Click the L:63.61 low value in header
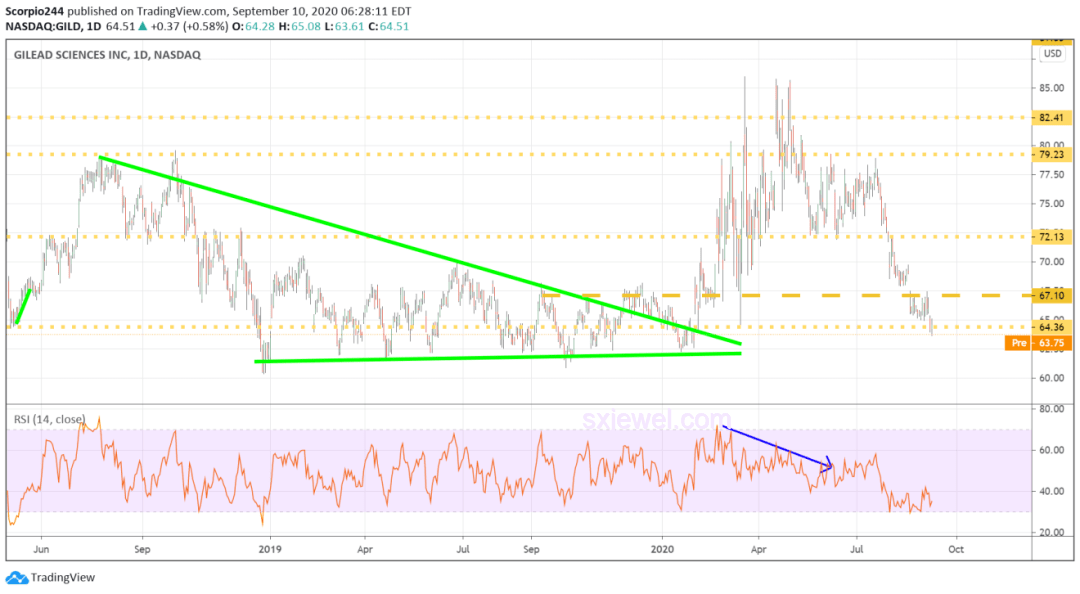This screenshot has width=1080, height=594. coord(344,26)
